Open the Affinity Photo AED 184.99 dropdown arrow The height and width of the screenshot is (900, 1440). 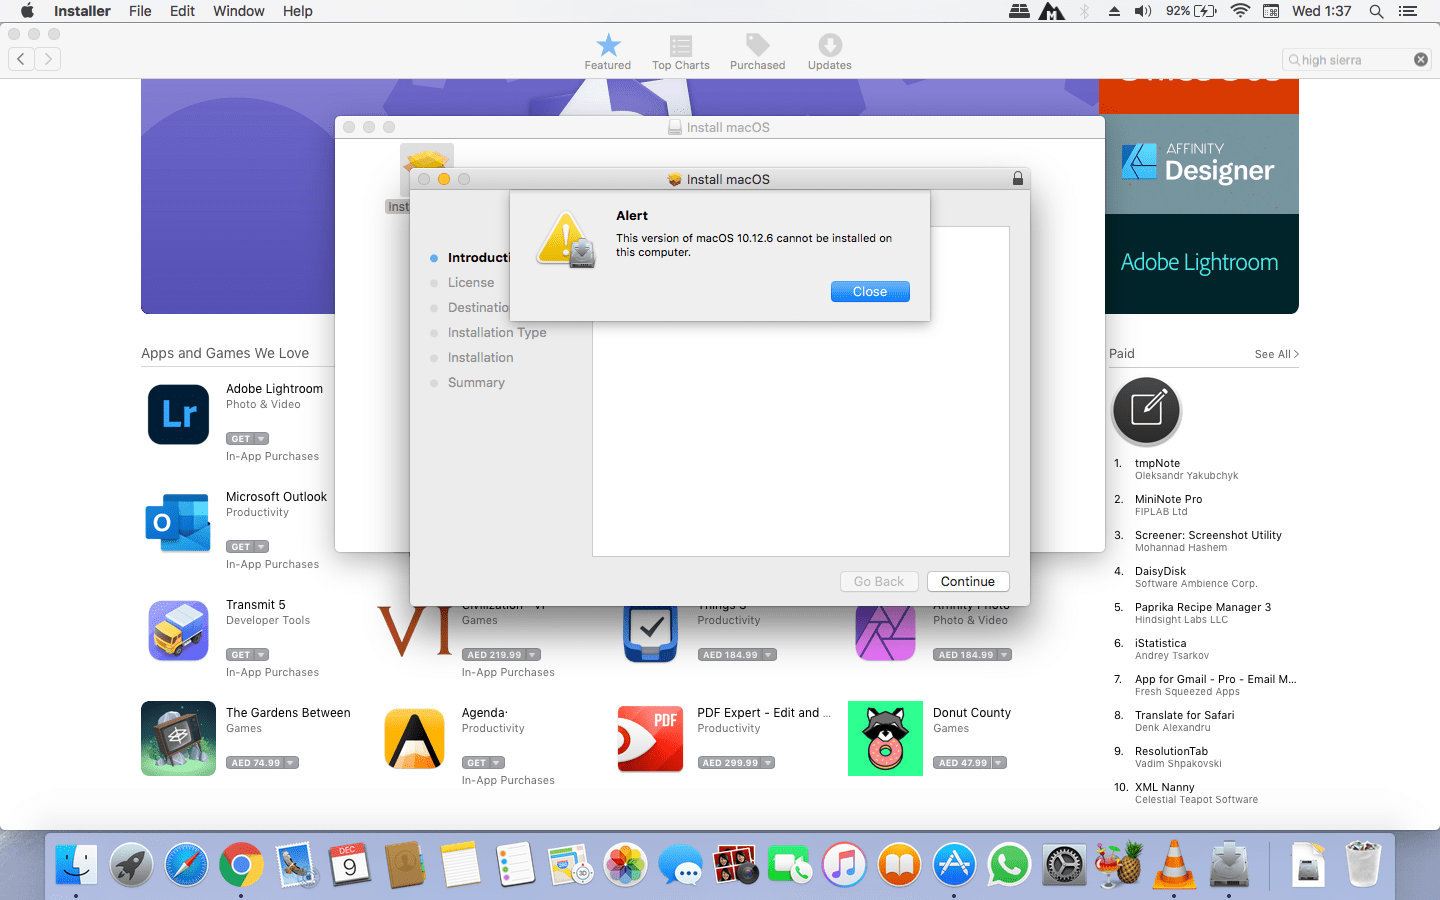[x=1004, y=655]
